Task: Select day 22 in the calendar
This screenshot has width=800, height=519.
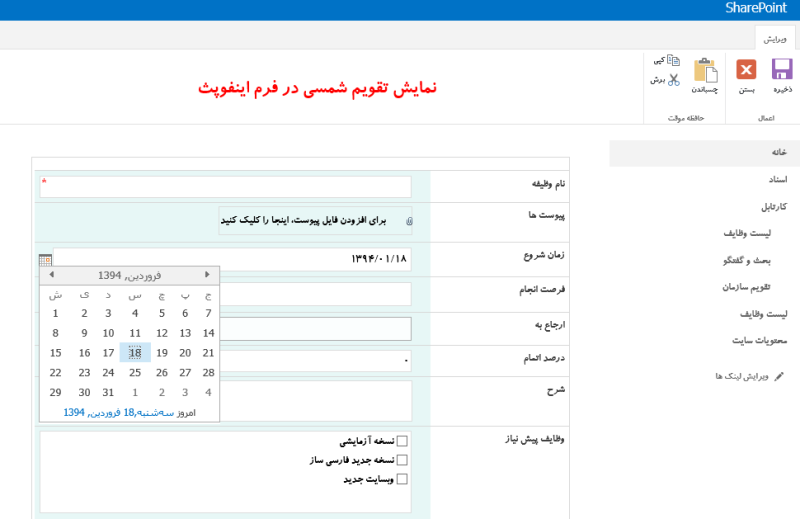Action: (56, 373)
